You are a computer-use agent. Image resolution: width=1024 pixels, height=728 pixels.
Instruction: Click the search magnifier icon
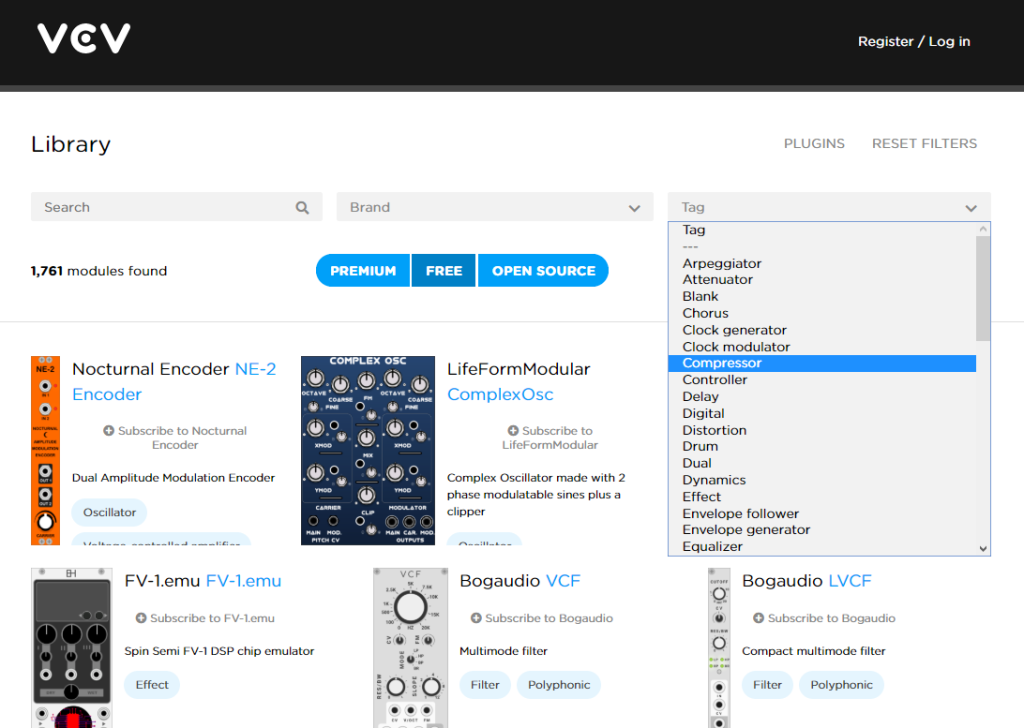point(302,208)
